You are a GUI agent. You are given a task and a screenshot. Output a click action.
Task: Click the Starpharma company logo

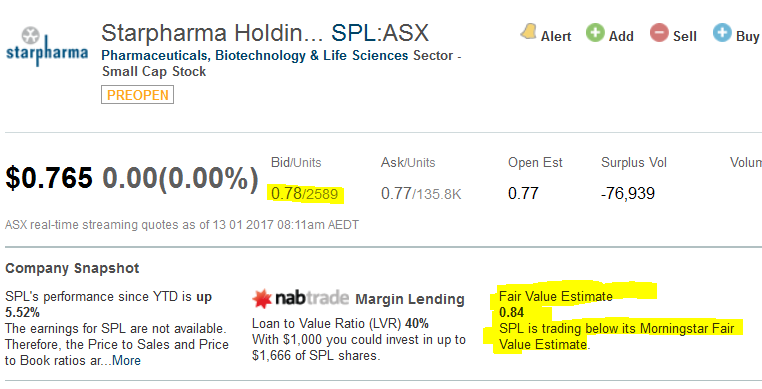click(47, 47)
